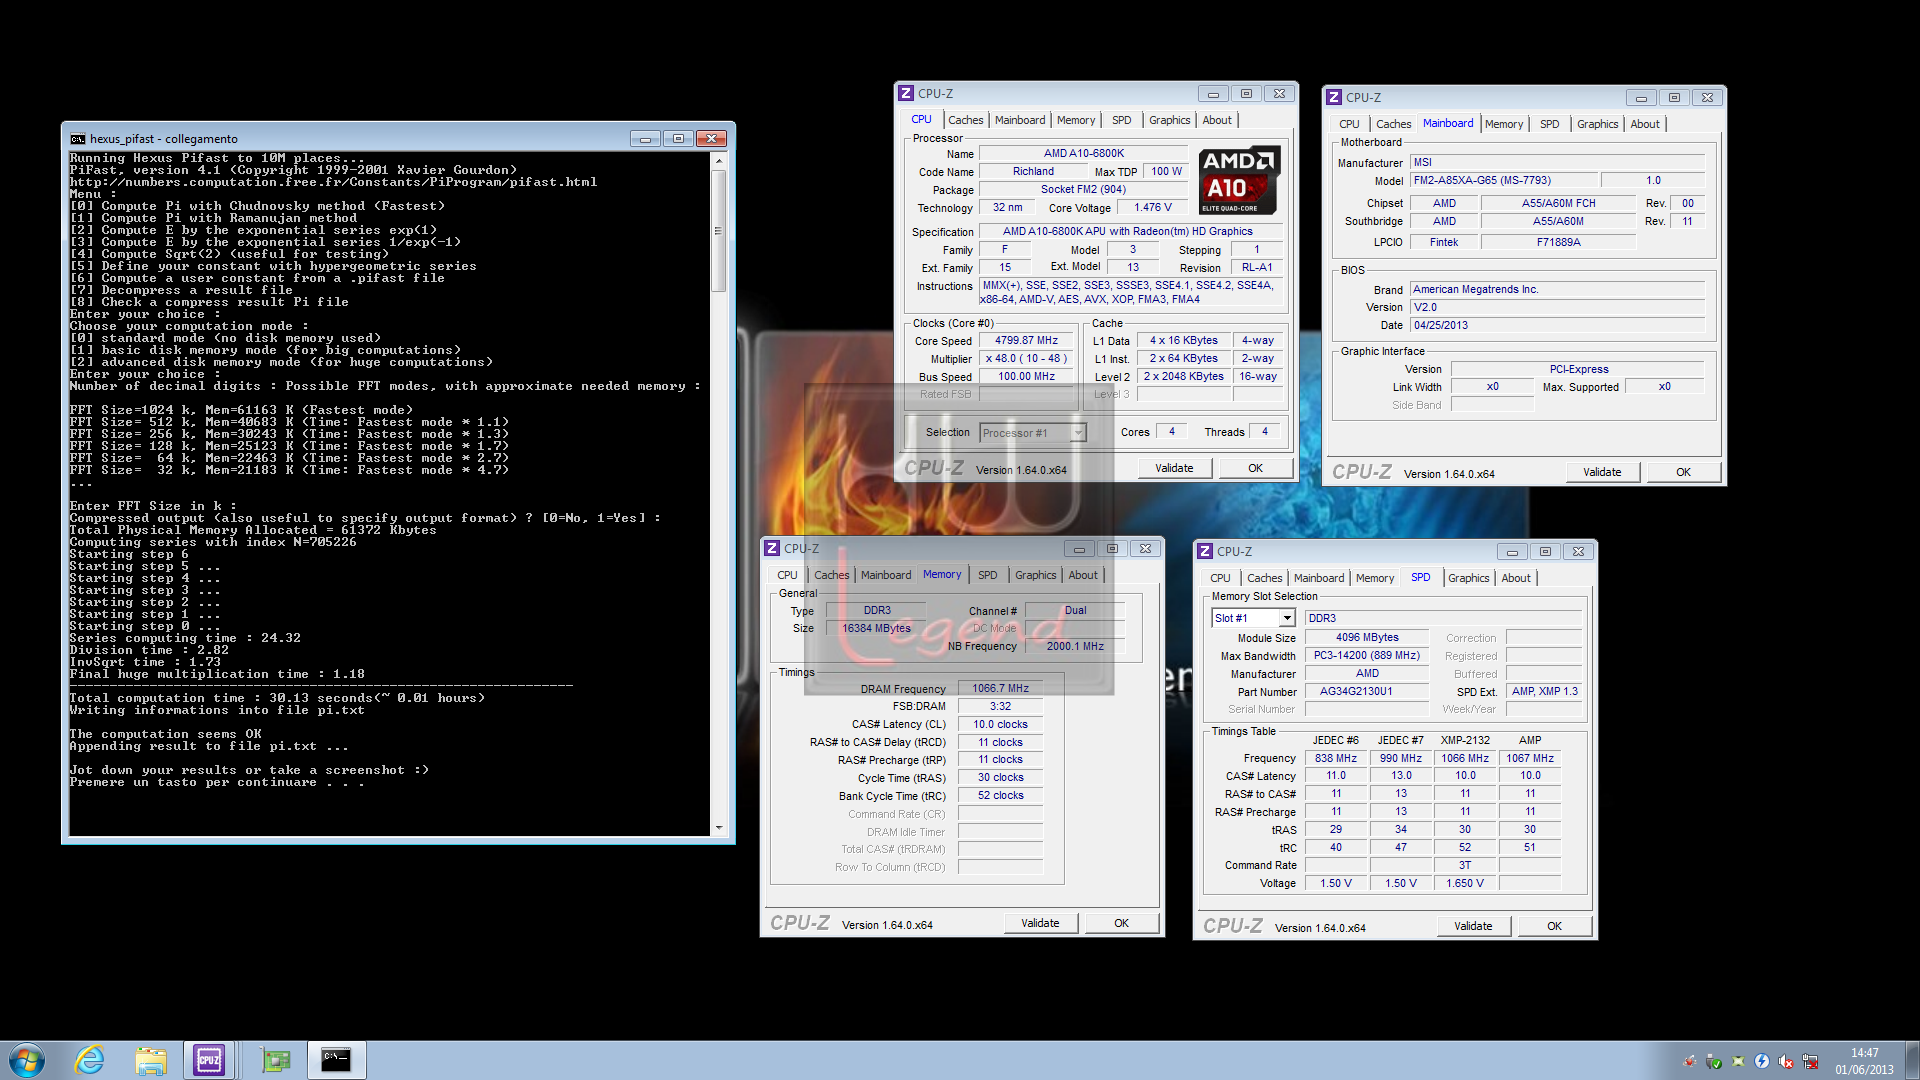Image resolution: width=1920 pixels, height=1080 pixels.
Task: Click the CAS# Latency value 10.0 clocks
Action: [1000, 725]
